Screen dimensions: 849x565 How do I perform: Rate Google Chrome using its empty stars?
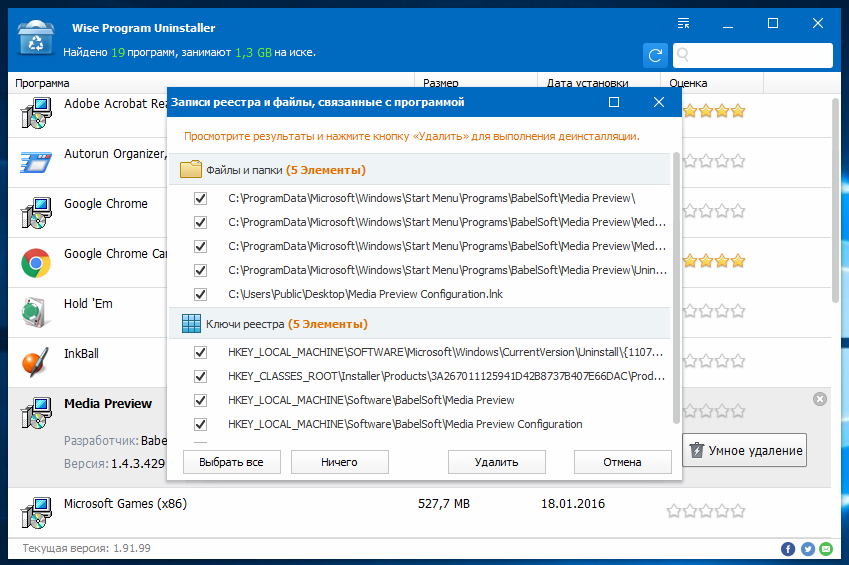coord(714,211)
